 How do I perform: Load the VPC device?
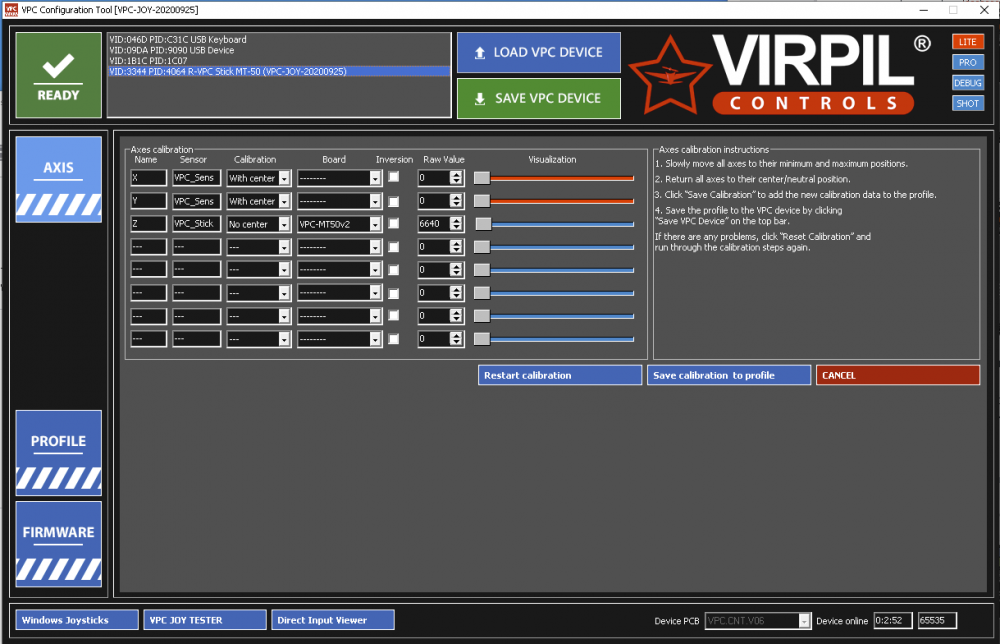pos(539,52)
